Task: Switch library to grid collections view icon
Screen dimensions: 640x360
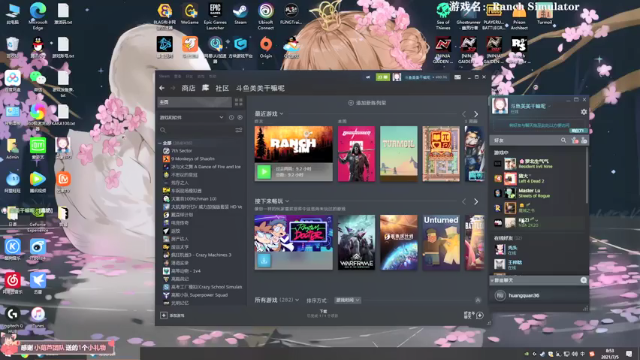Action: pos(238,102)
